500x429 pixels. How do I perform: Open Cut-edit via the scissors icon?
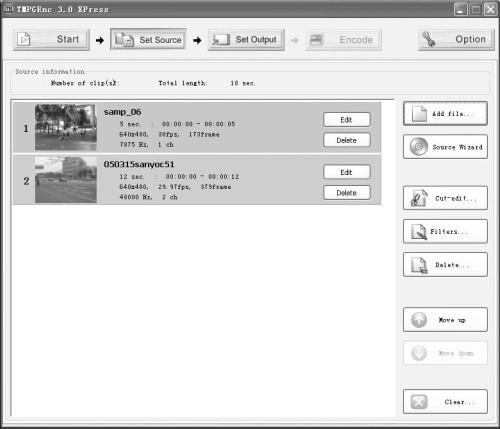(419, 198)
